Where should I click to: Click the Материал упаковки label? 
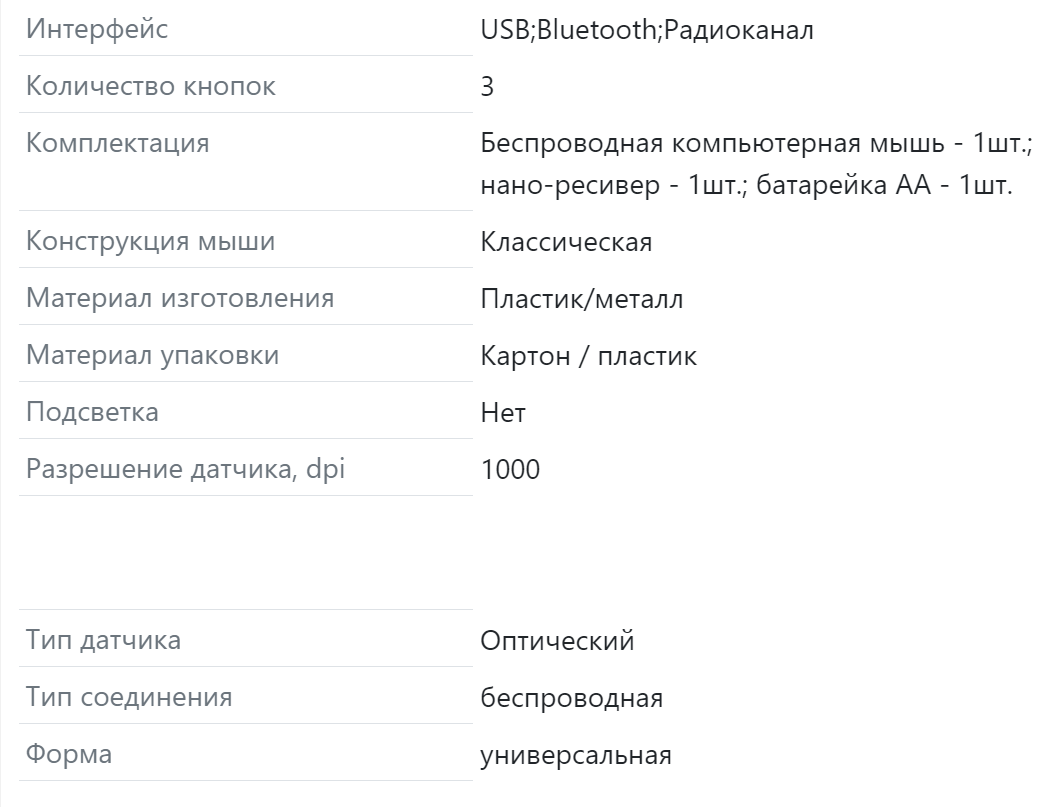click(x=152, y=355)
